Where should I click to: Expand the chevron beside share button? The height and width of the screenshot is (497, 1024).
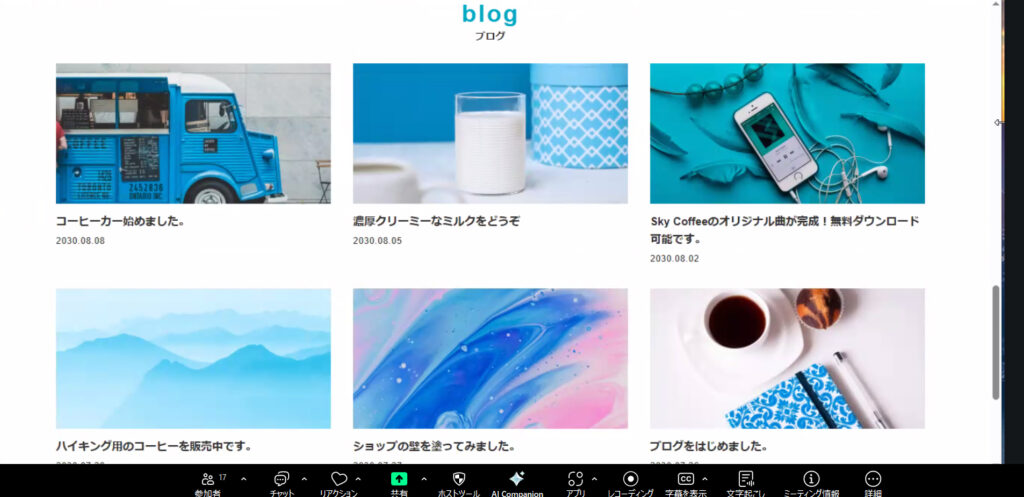pos(424,479)
